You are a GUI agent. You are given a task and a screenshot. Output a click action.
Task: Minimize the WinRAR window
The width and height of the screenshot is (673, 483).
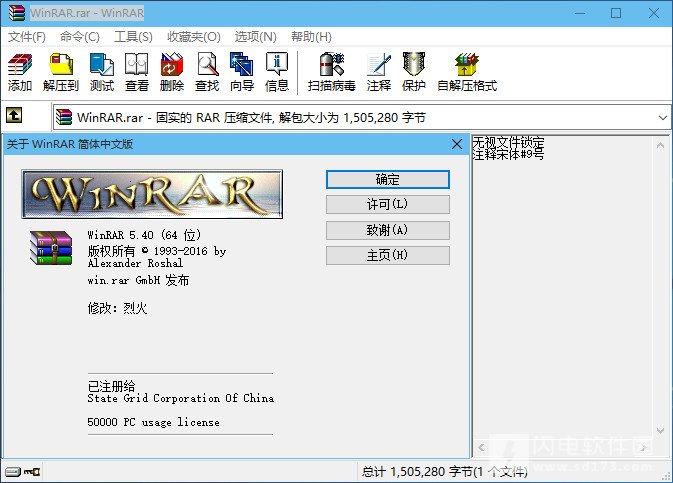(x=580, y=13)
